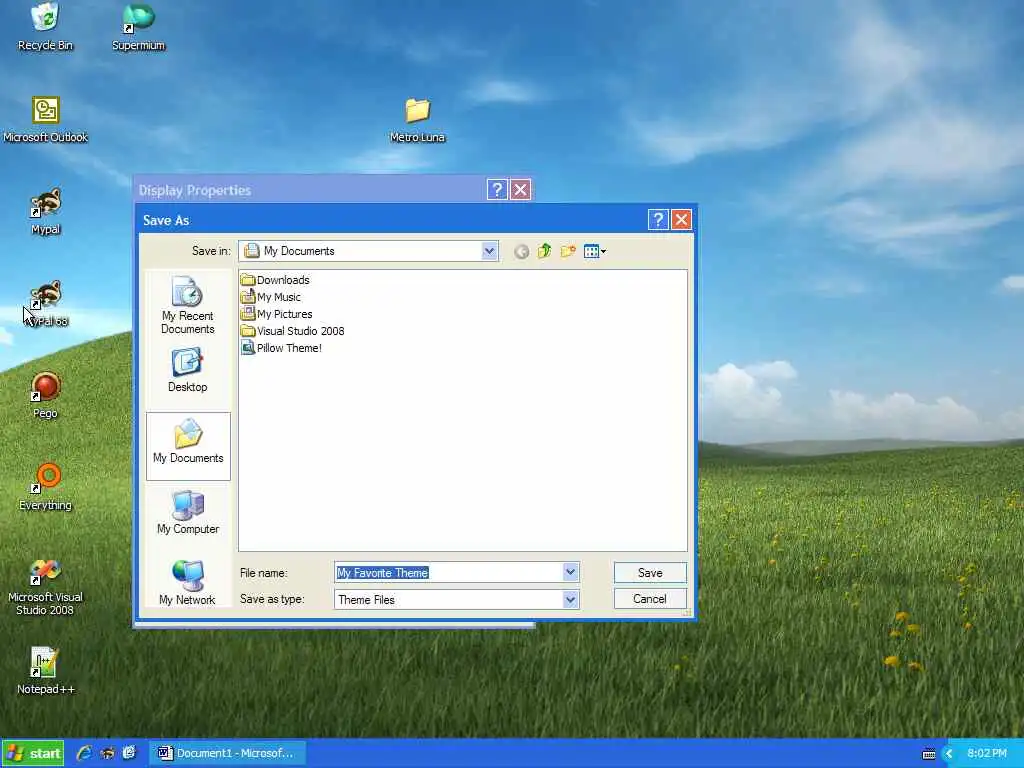Launch Mypal from quick launch

[x=107, y=754]
